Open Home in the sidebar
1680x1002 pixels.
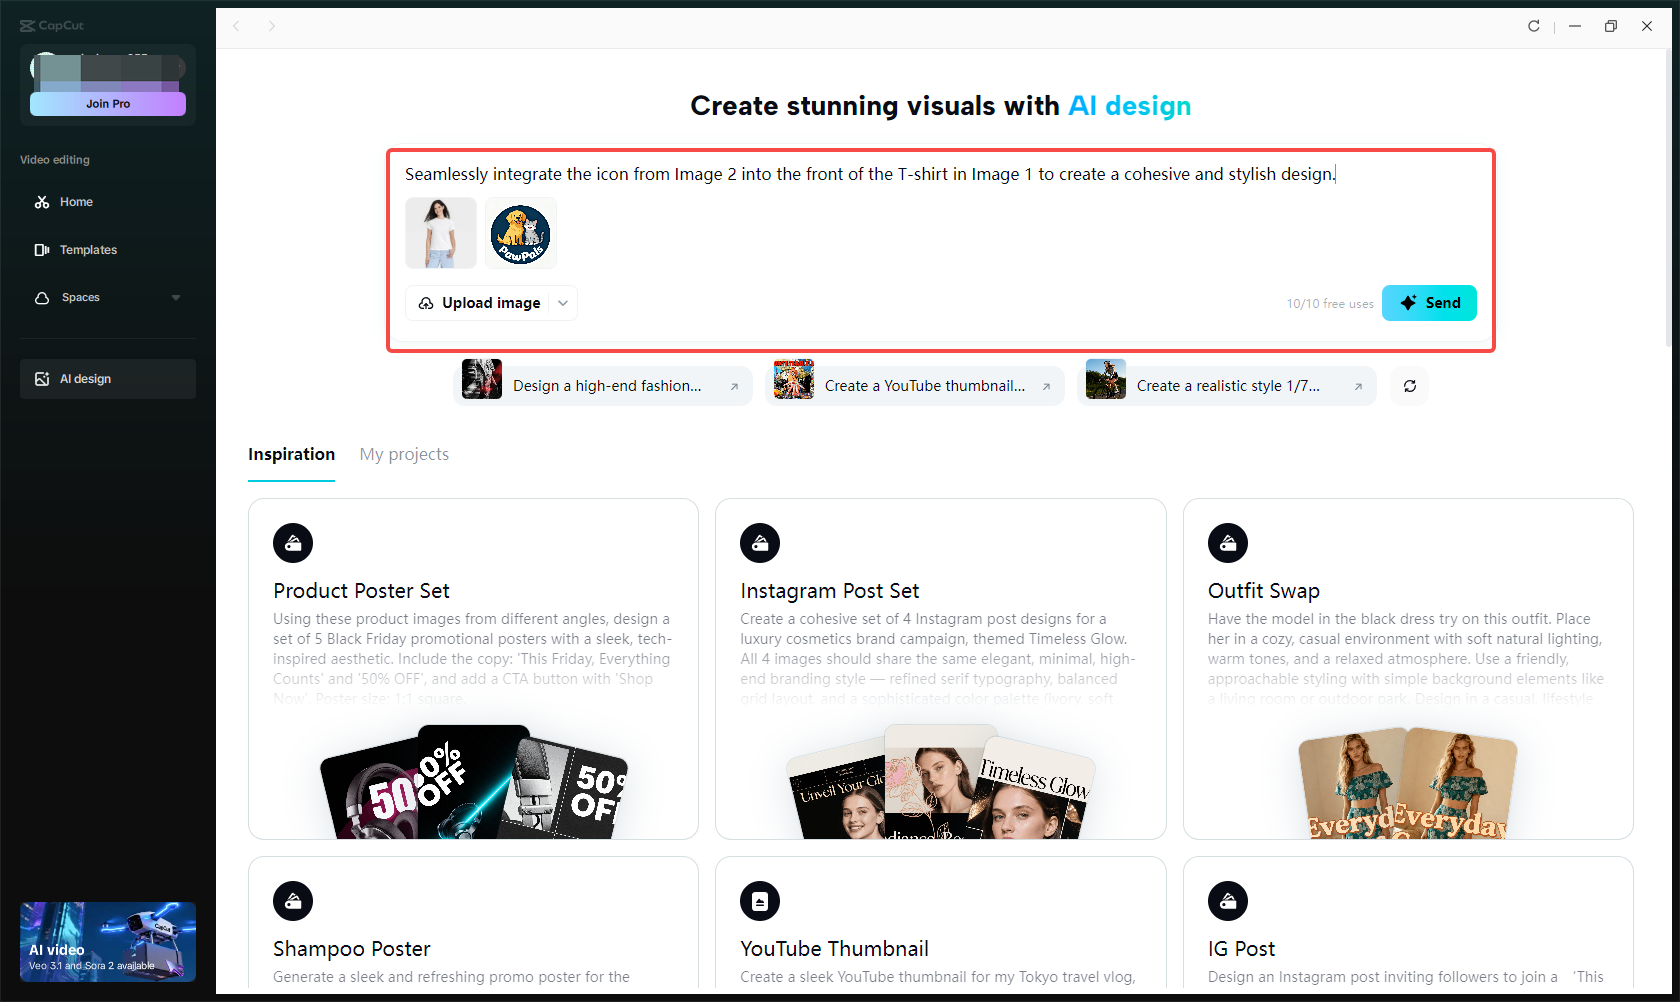point(108,202)
